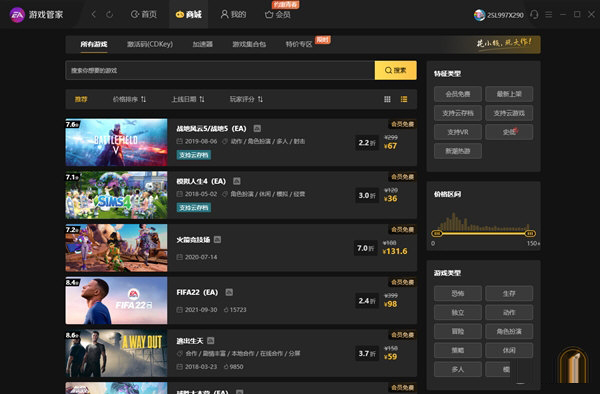This screenshot has width=600, height=394.
Task: Open the 我的 profile tab
Action: (x=233, y=15)
